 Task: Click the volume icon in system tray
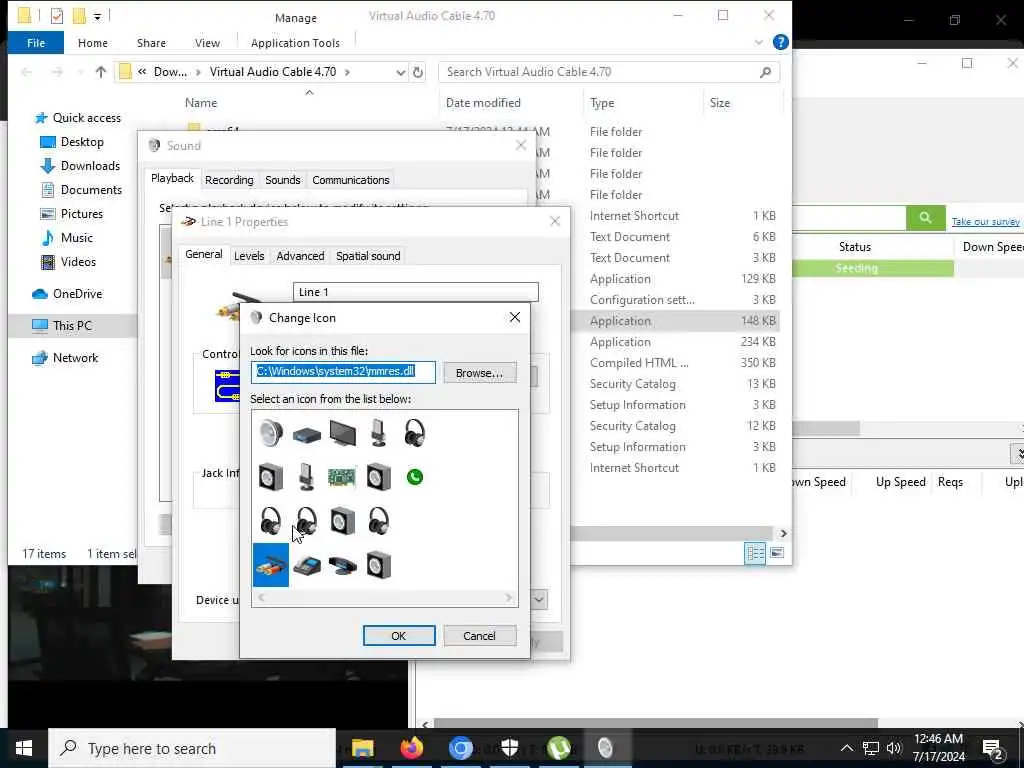tap(893, 748)
